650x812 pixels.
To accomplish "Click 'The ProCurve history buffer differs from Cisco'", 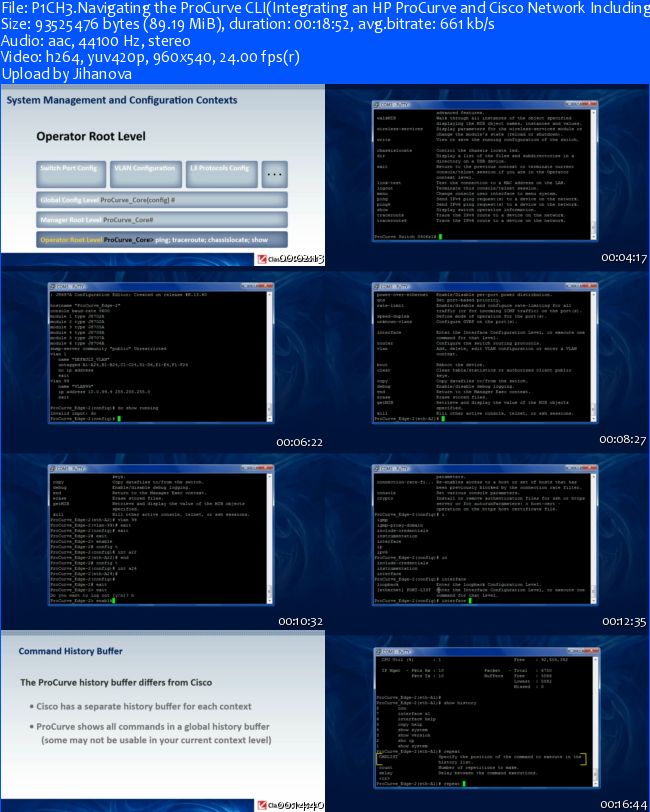I will 116,683.
